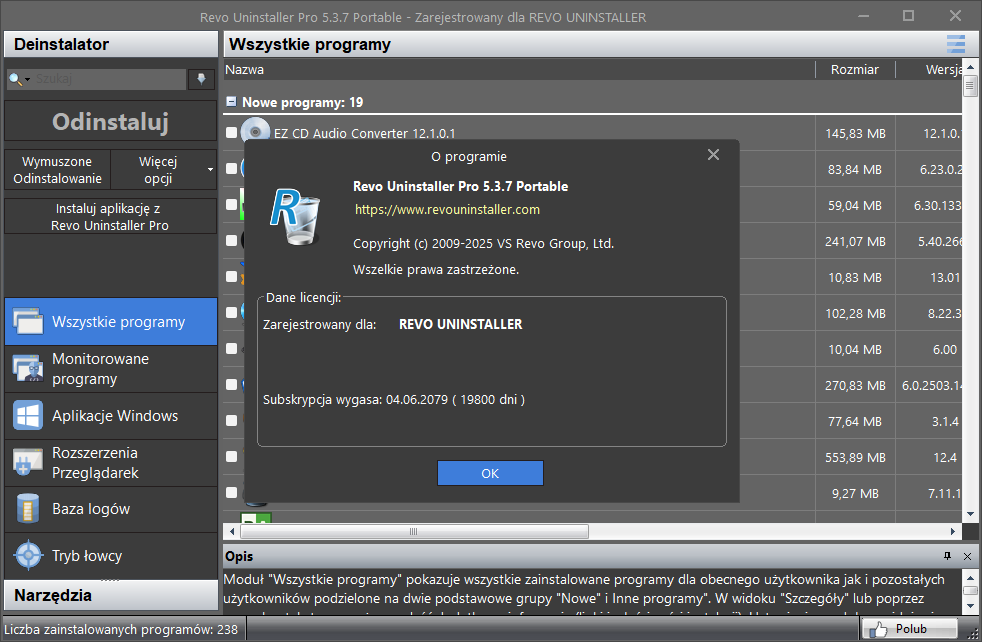The width and height of the screenshot is (982, 642).
Task: Open Monitorowane programy module
Action: pyautogui.click(x=111, y=369)
